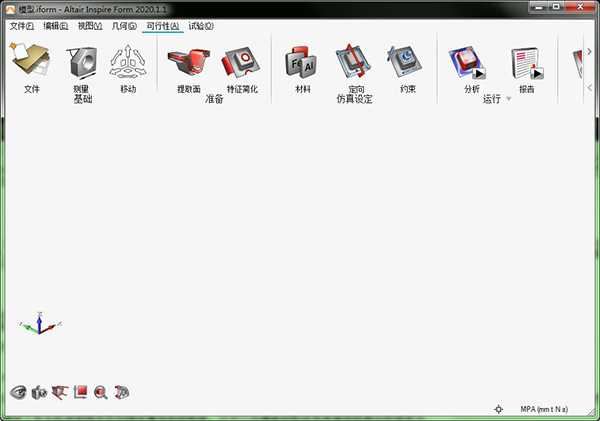Close the Altair Inspire Form window
This screenshot has height=421, width=600.
click(580, 7)
